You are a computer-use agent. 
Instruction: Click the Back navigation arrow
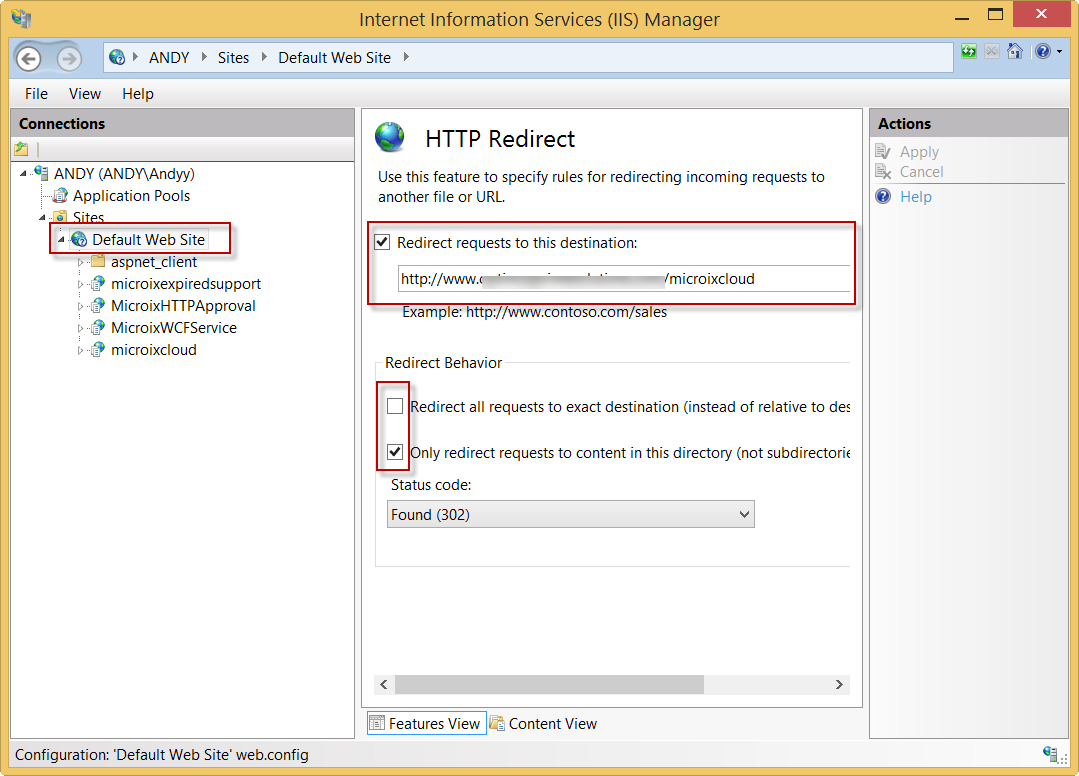30,58
